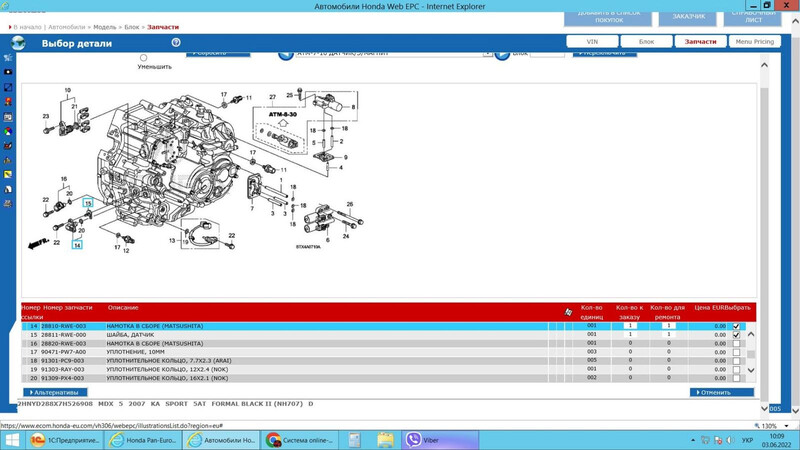The height and width of the screenshot is (450, 800).
Task: Open Viber from the taskbar
Action: click(440, 440)
